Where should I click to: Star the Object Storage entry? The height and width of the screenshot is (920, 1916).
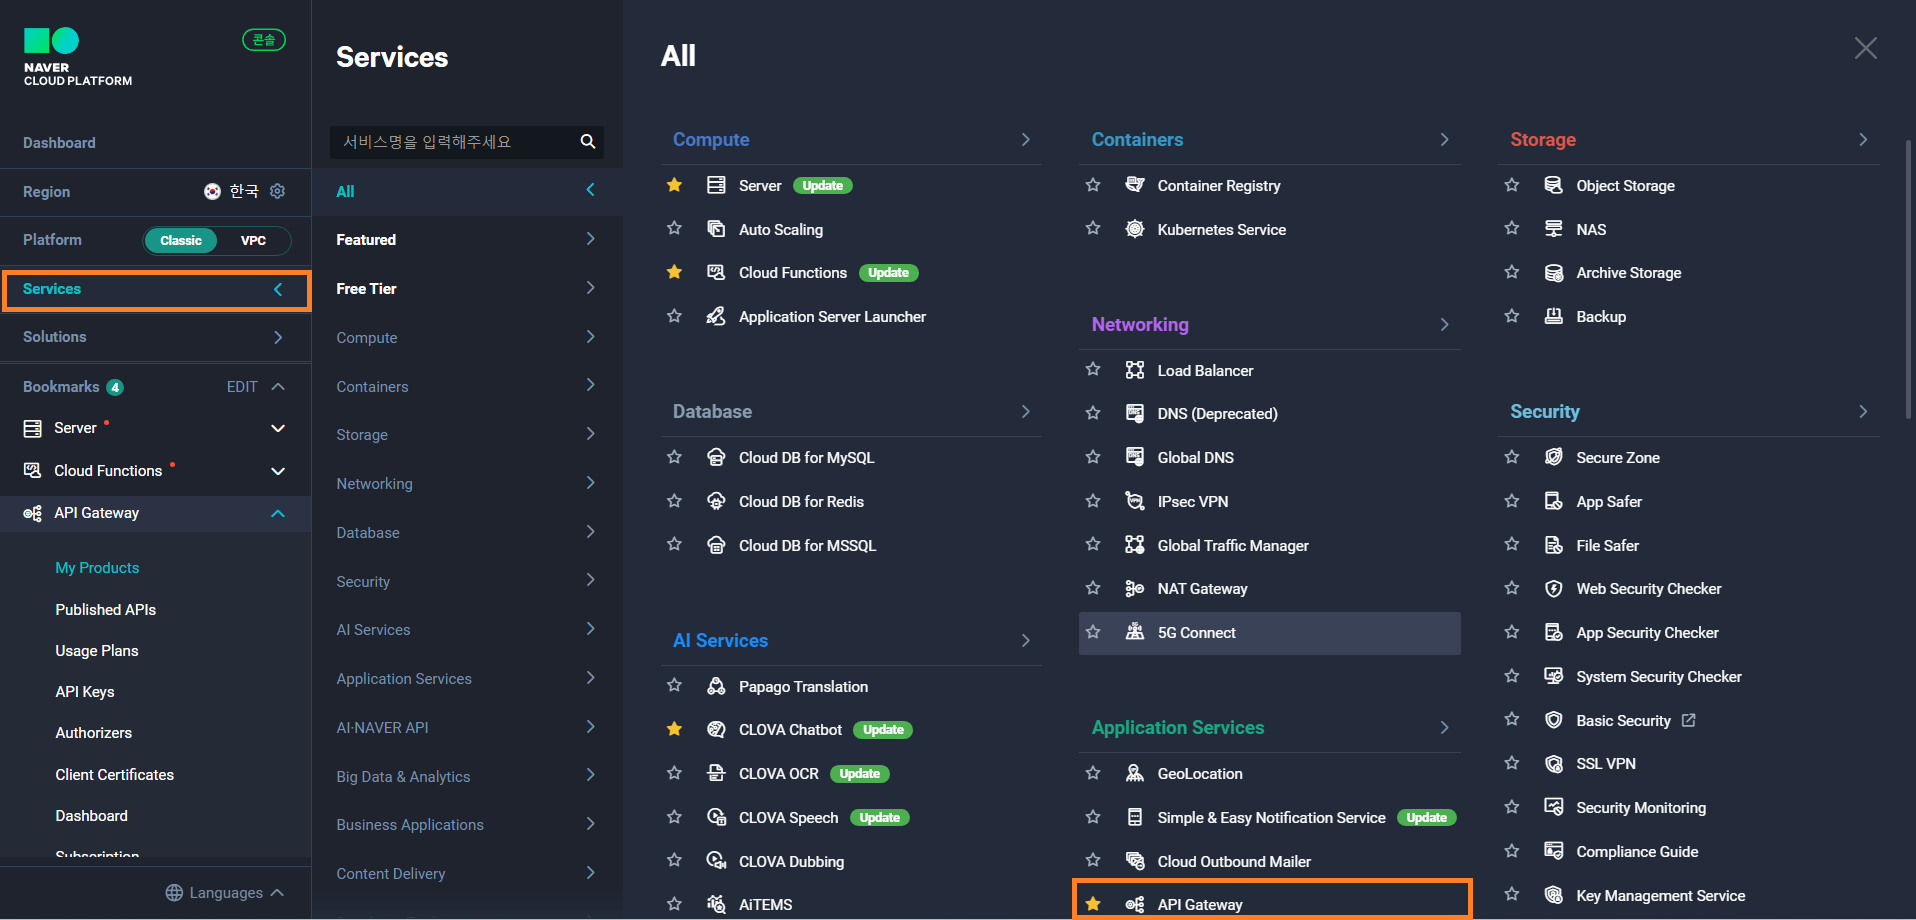click(1512, 185)
